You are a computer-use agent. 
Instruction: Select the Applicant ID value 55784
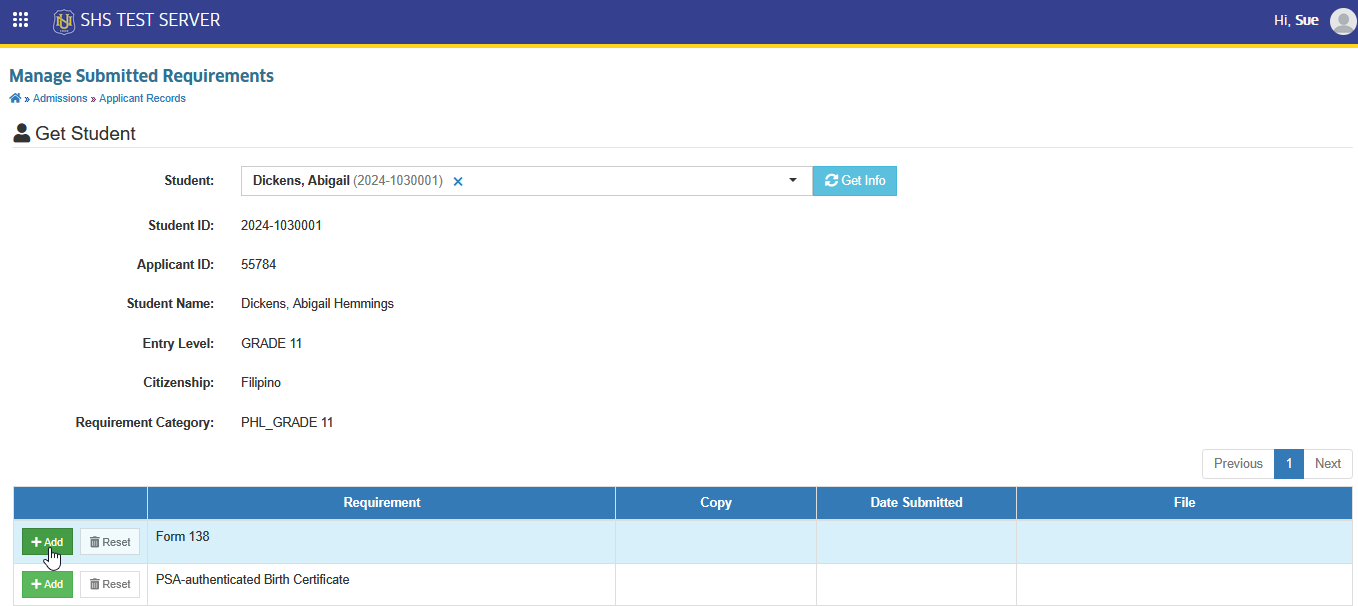click(x=258, y=265)
